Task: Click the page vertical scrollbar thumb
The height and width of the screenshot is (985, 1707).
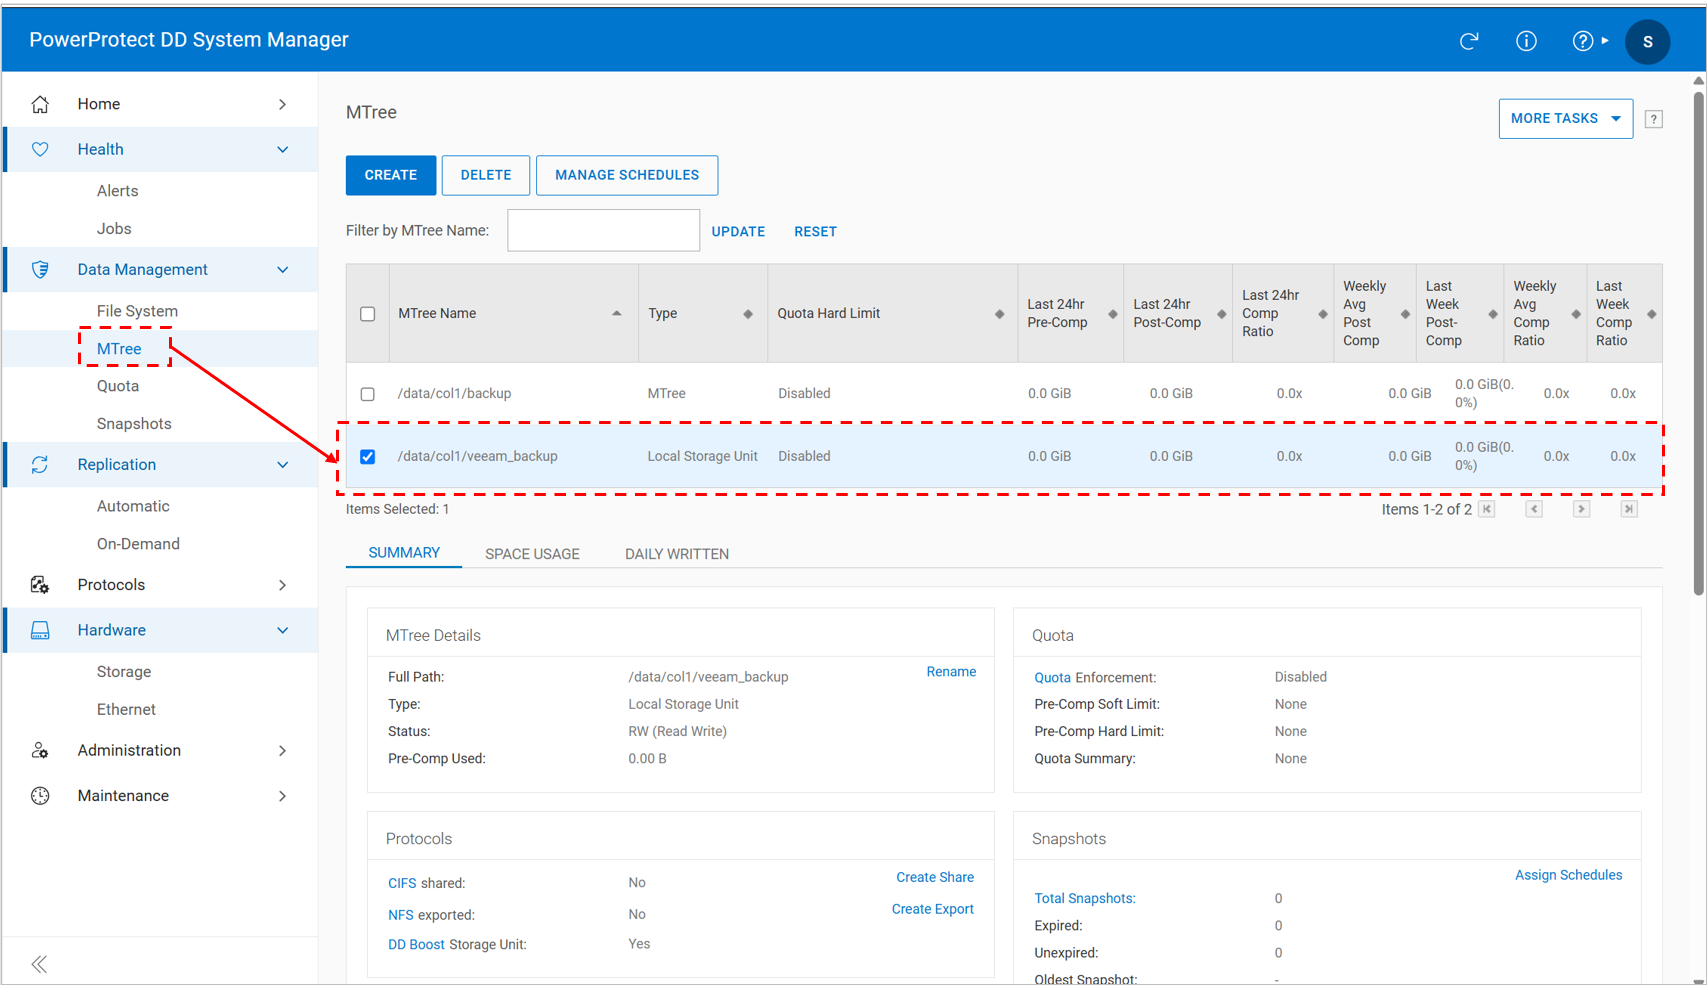Action: pos(1698,343)
